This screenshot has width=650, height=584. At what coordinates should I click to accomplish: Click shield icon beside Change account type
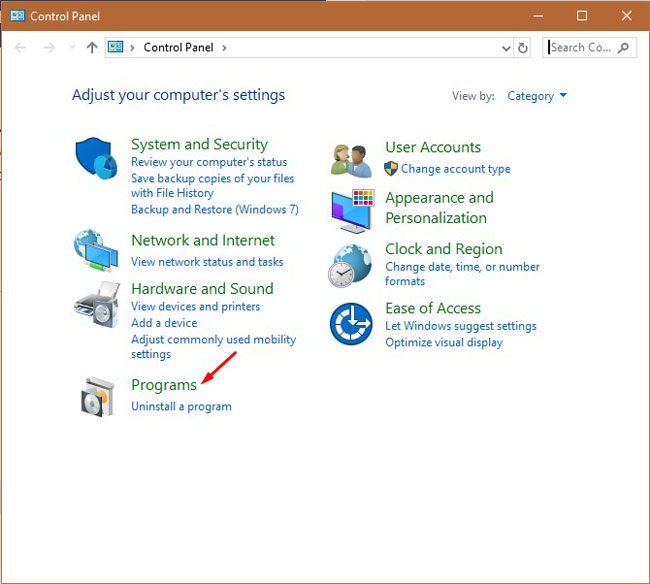click(x=390, y=168)
